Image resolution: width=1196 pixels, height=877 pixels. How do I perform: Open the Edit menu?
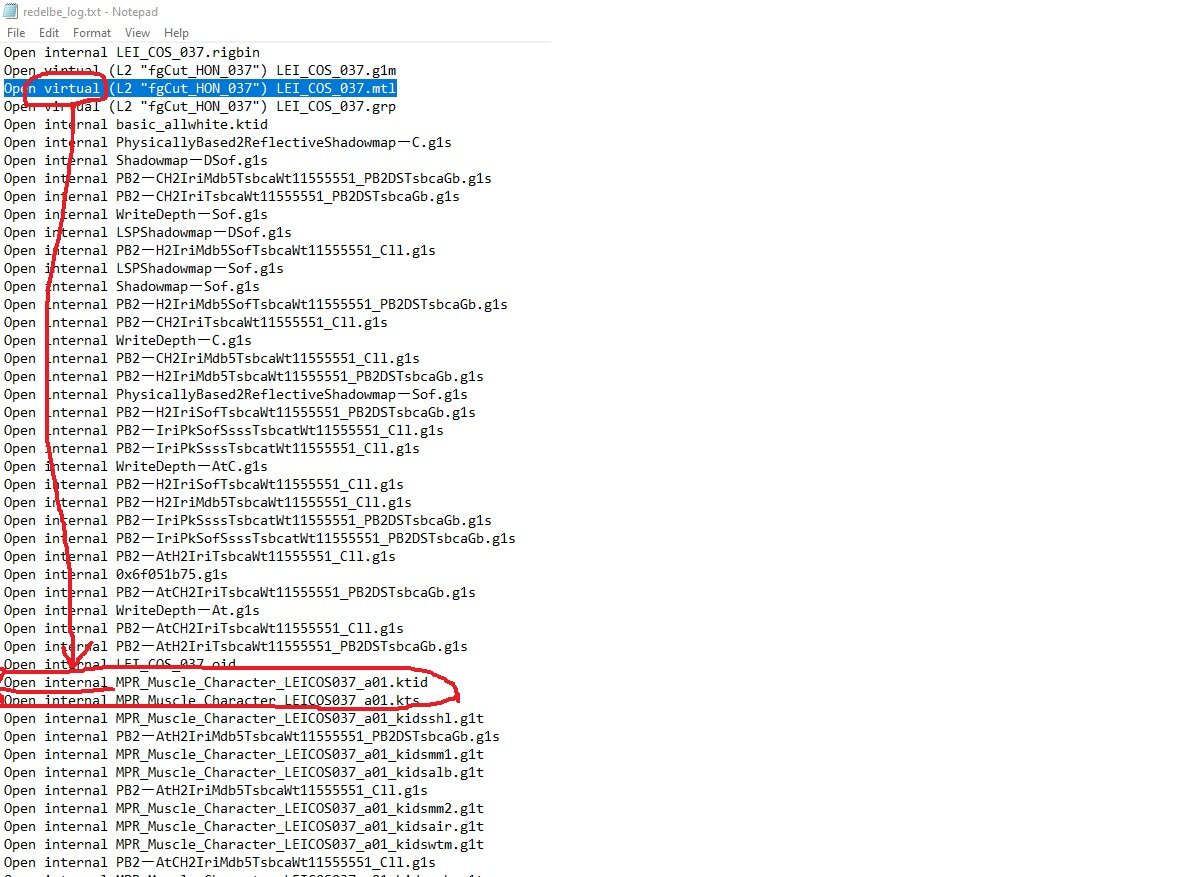[x=48, y=32]
